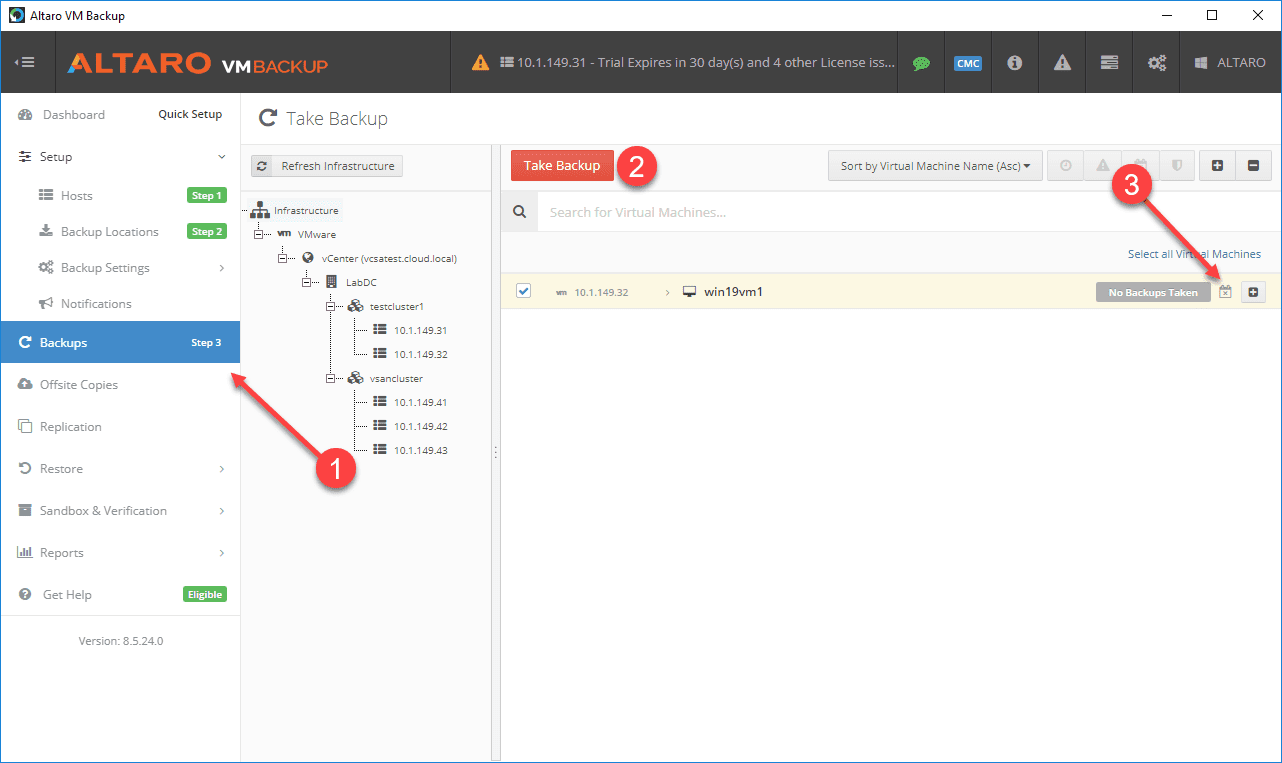Collapse the vCenter tree node
1282x763 pixels.
click(284, 258)
